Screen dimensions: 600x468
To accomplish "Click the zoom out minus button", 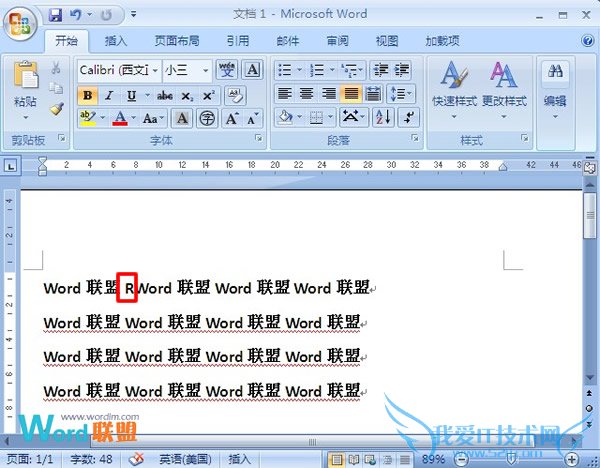I will pyautogui.click(x=462, y=459).
